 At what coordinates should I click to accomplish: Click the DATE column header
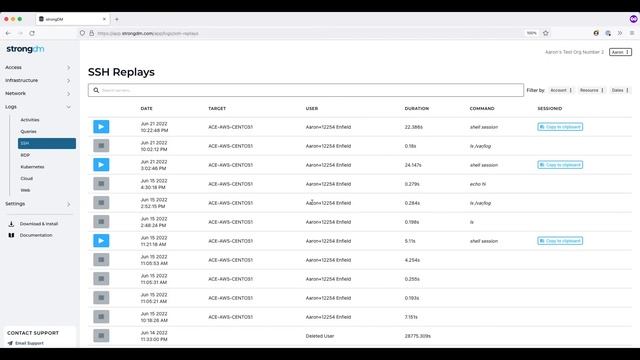point(147,109)
